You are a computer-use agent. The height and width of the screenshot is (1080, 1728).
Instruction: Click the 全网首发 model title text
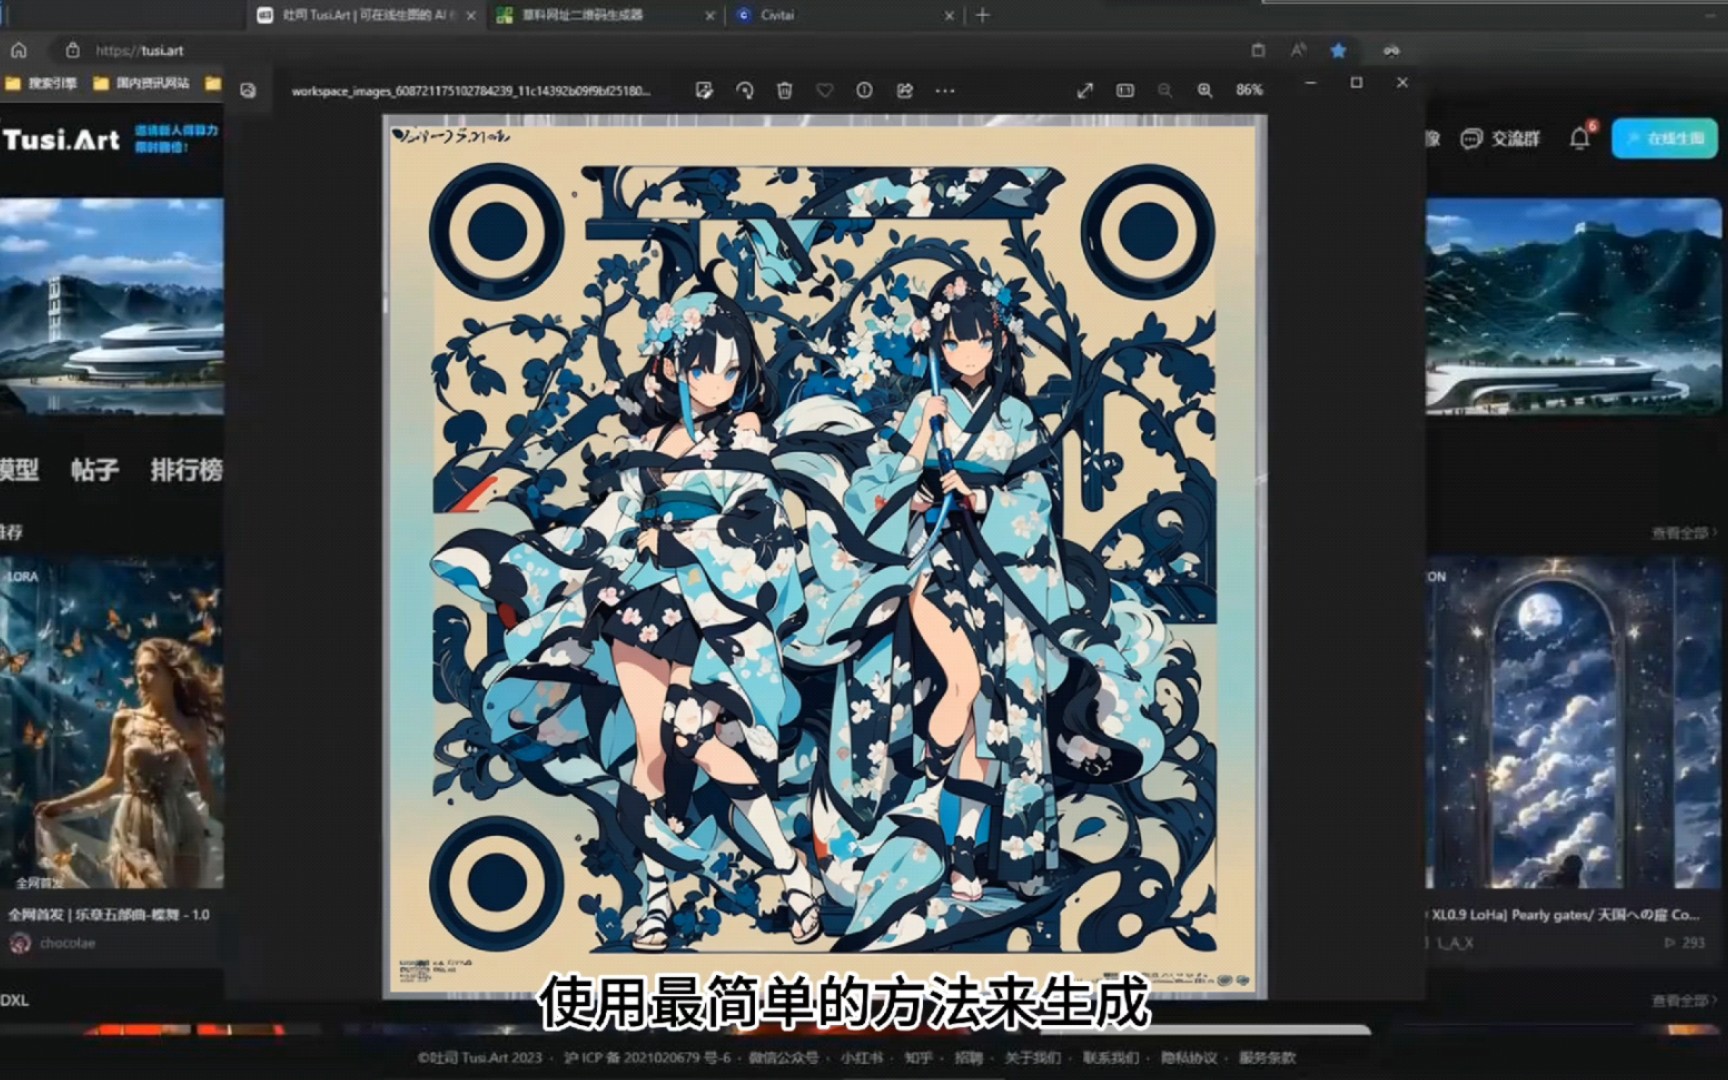click(x=109, y=914)
